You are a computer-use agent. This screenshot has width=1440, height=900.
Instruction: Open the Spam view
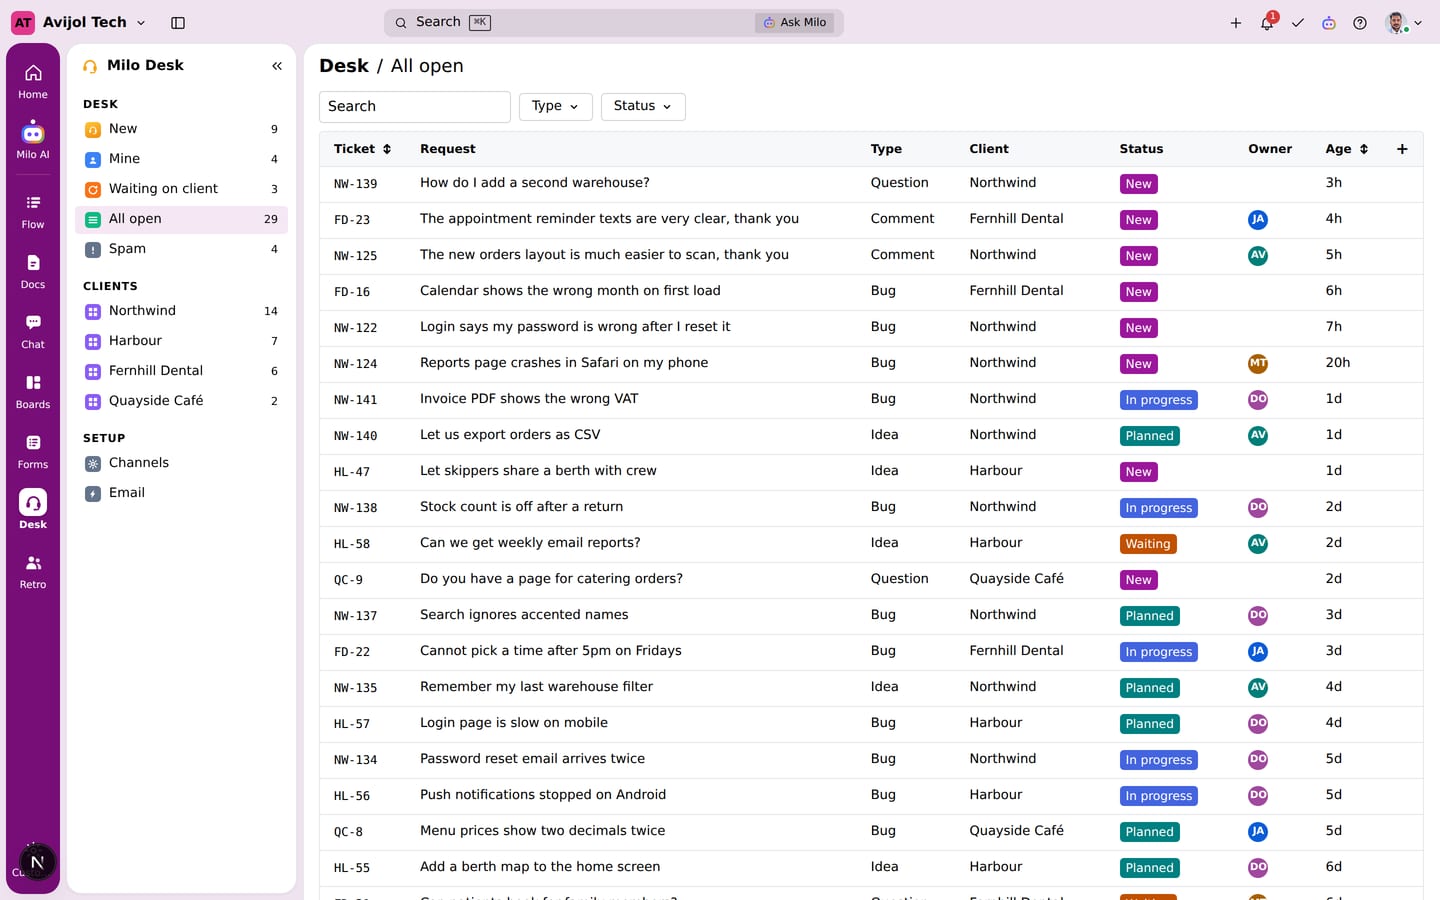click(x=181, y=249)
